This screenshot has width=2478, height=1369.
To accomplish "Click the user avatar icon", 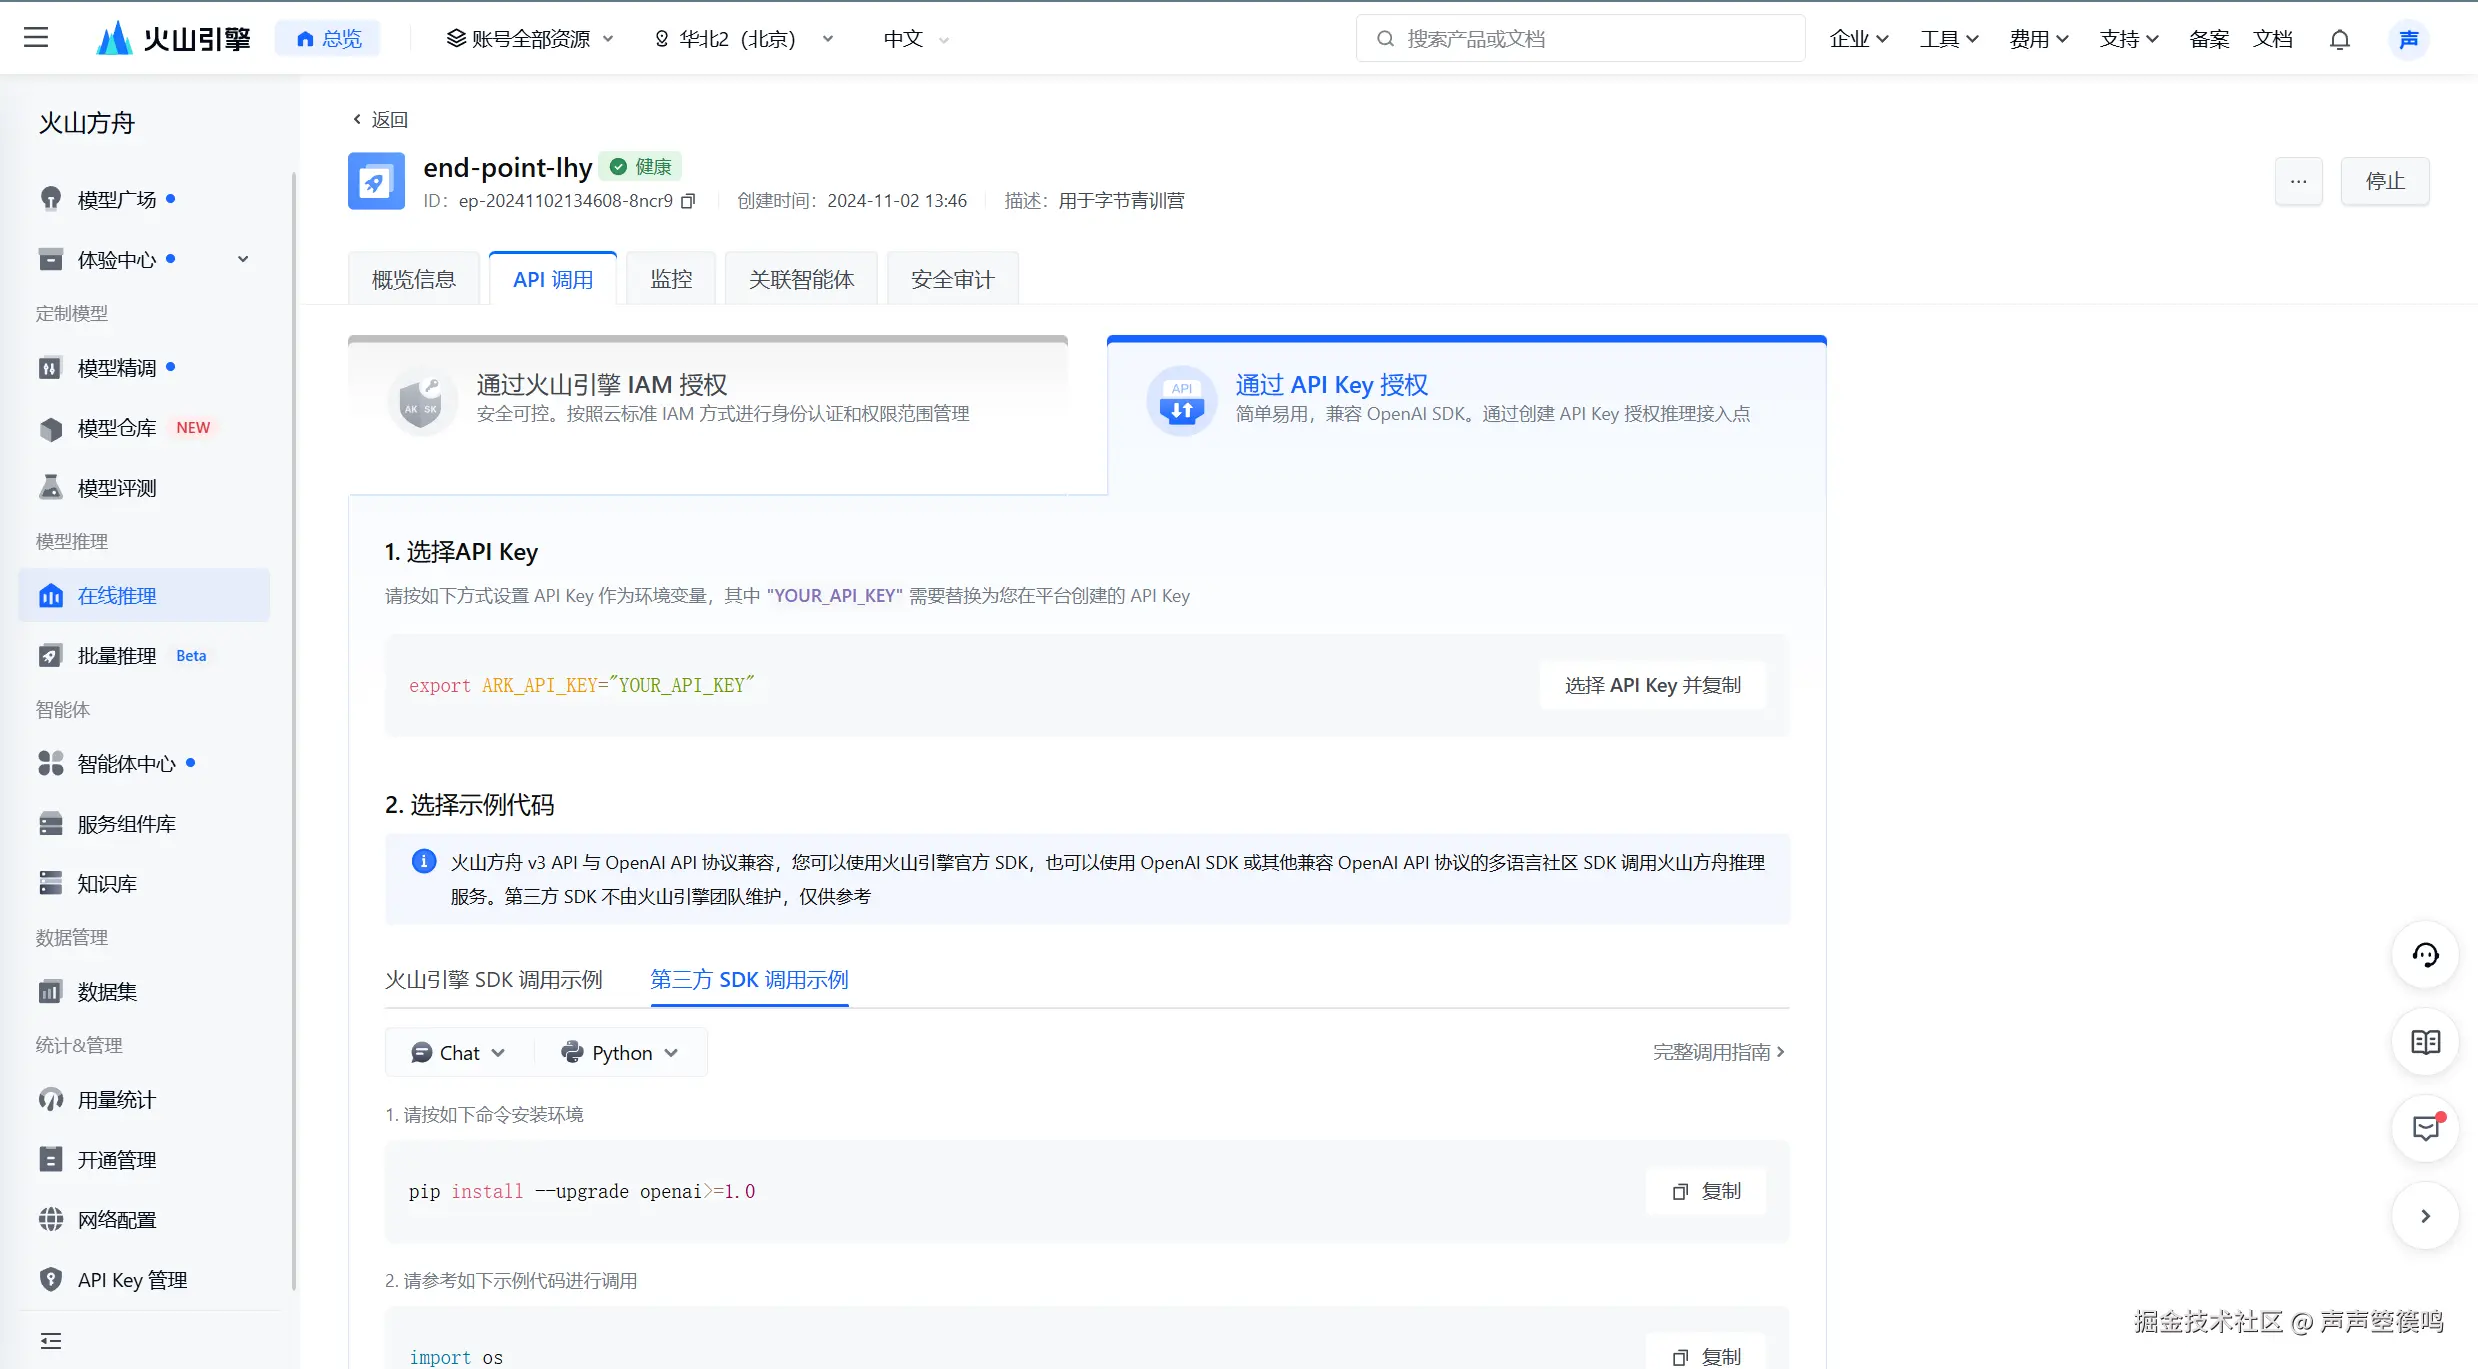I will pos(2408,39).
